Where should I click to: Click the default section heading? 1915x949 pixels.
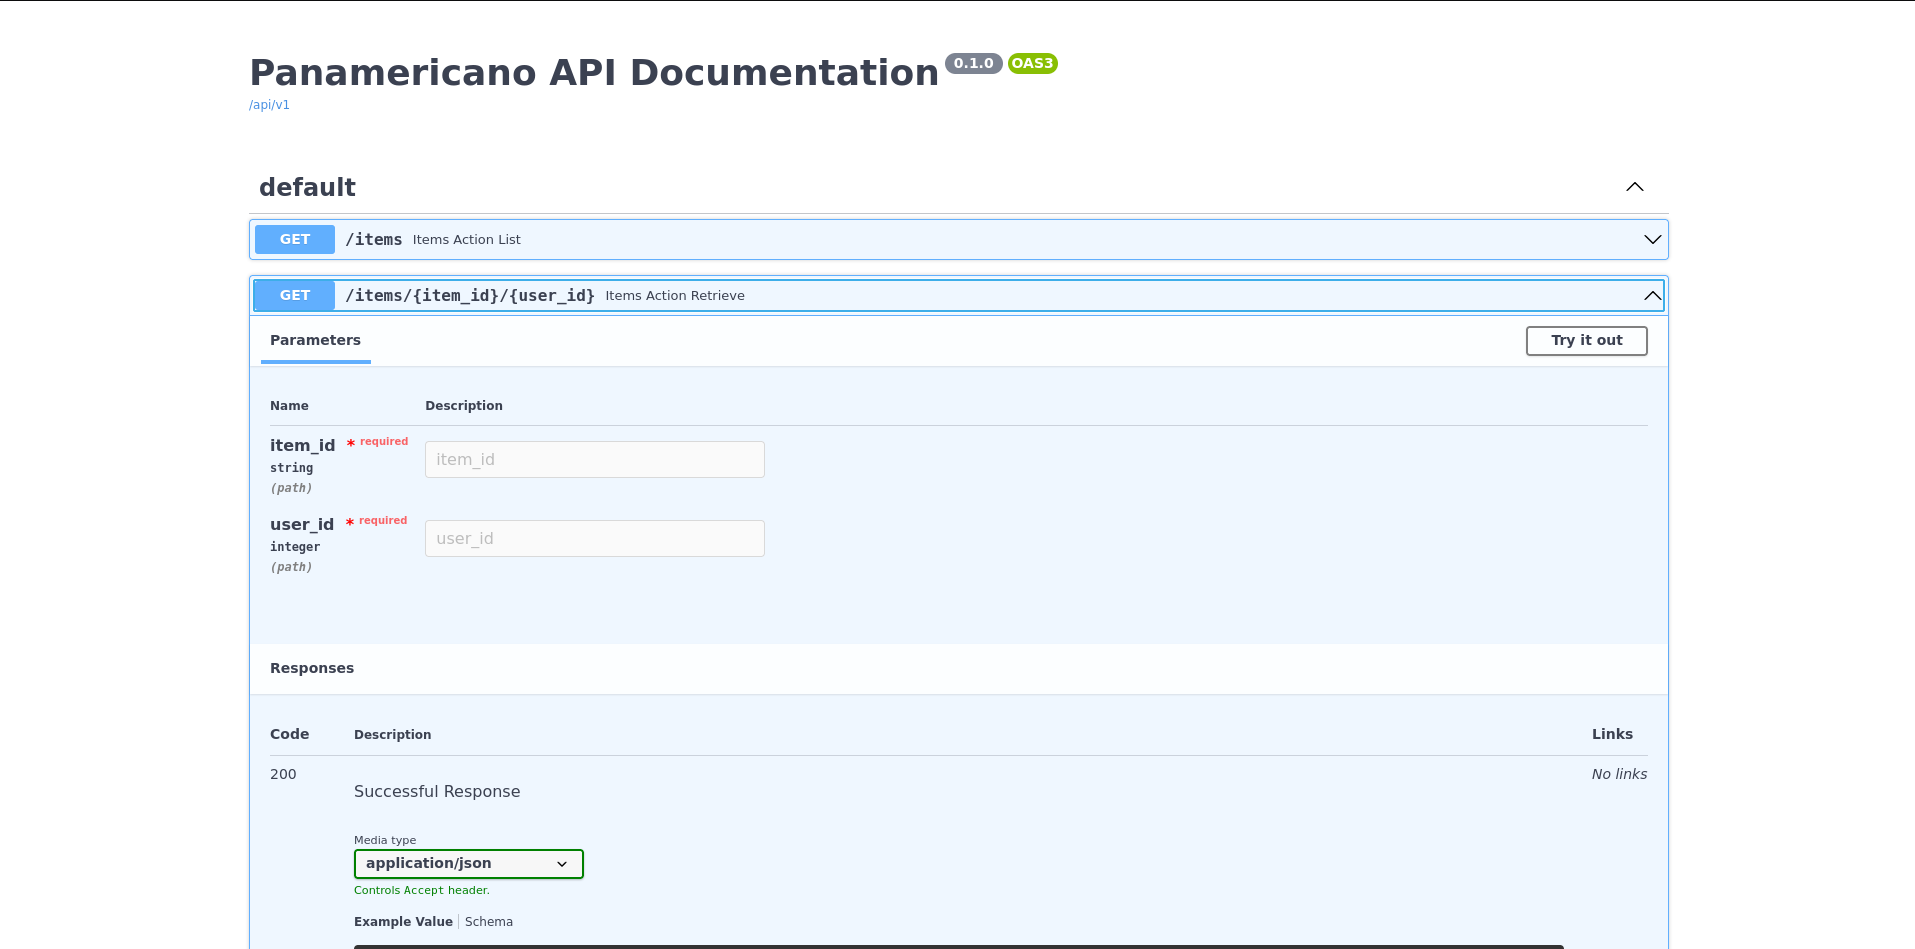(307, 188)
